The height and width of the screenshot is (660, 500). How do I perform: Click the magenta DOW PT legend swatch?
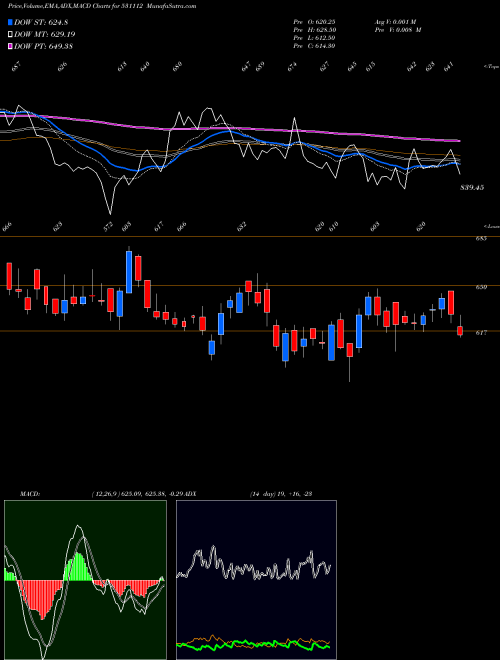point(10,46)
